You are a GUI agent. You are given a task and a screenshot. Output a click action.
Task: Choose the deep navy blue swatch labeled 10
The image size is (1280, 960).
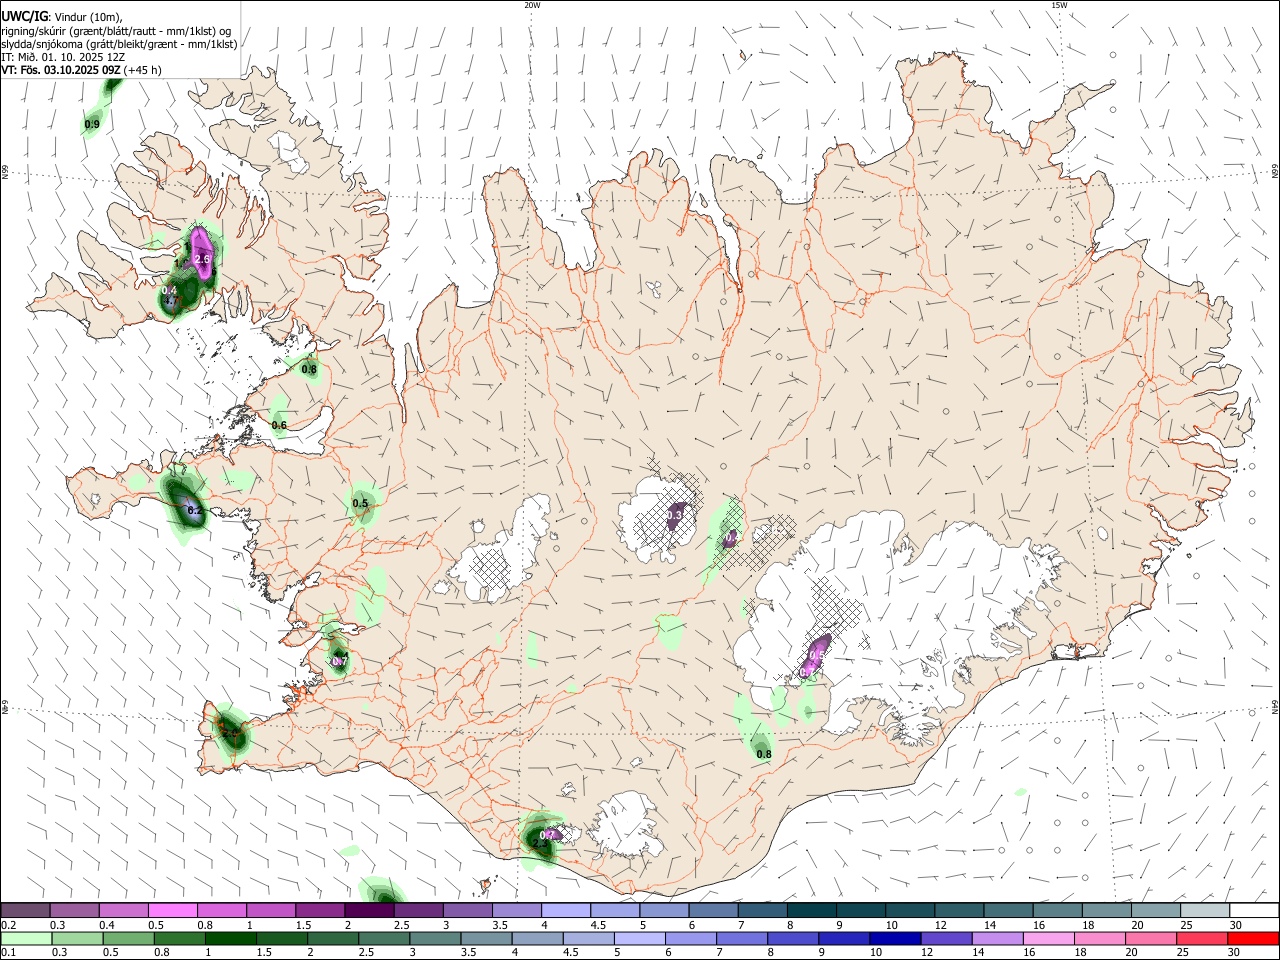[894, 939]
